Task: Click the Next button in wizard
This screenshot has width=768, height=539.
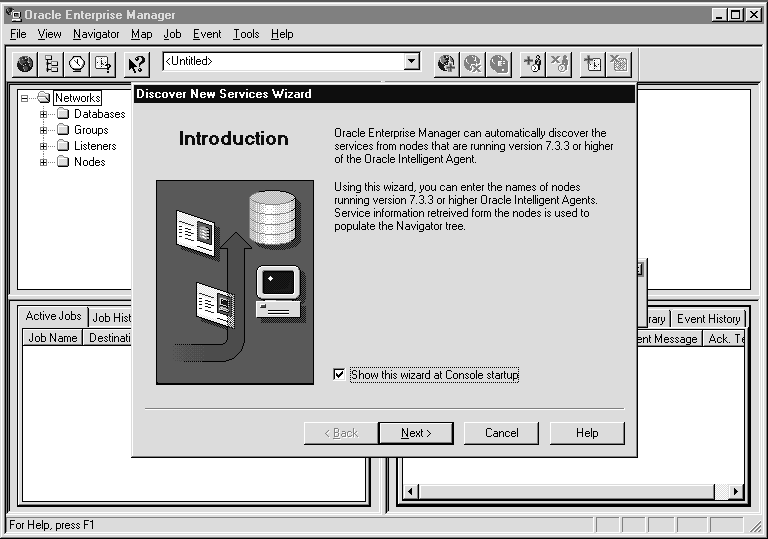Action: (416, 433)
